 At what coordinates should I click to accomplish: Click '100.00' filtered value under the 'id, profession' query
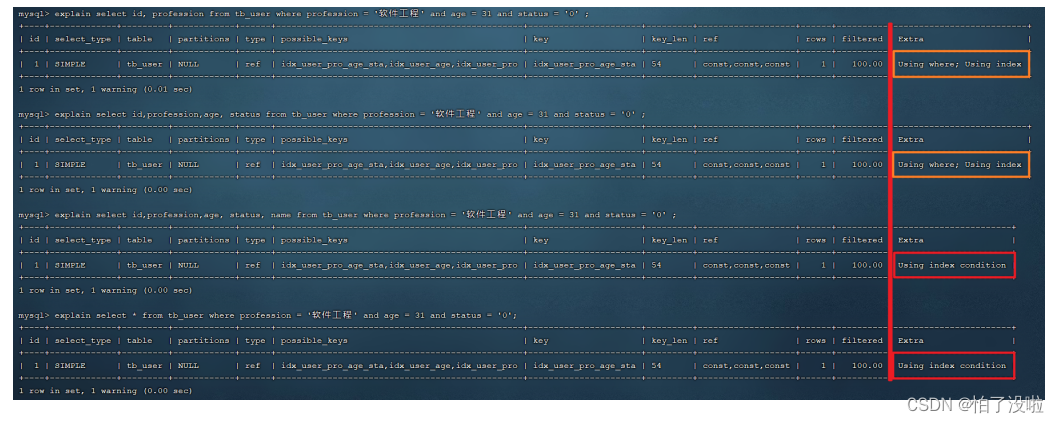[867, 64]
